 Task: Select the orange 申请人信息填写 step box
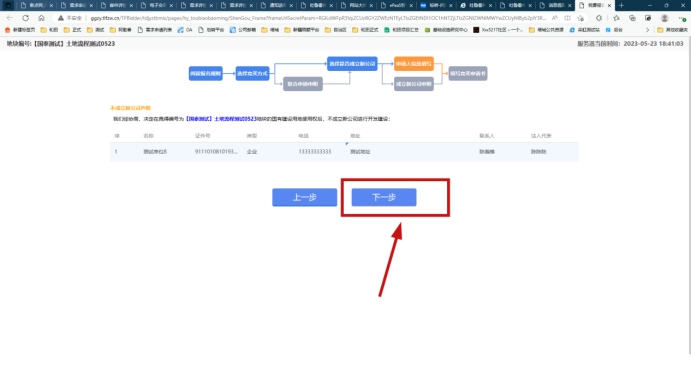pos(413,64)
